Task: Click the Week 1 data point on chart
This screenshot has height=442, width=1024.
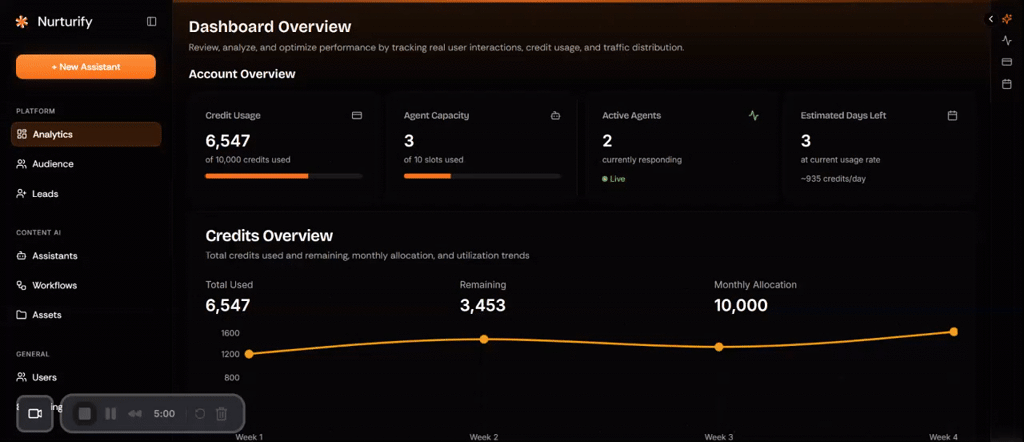Action: click(x=249, y=354)
